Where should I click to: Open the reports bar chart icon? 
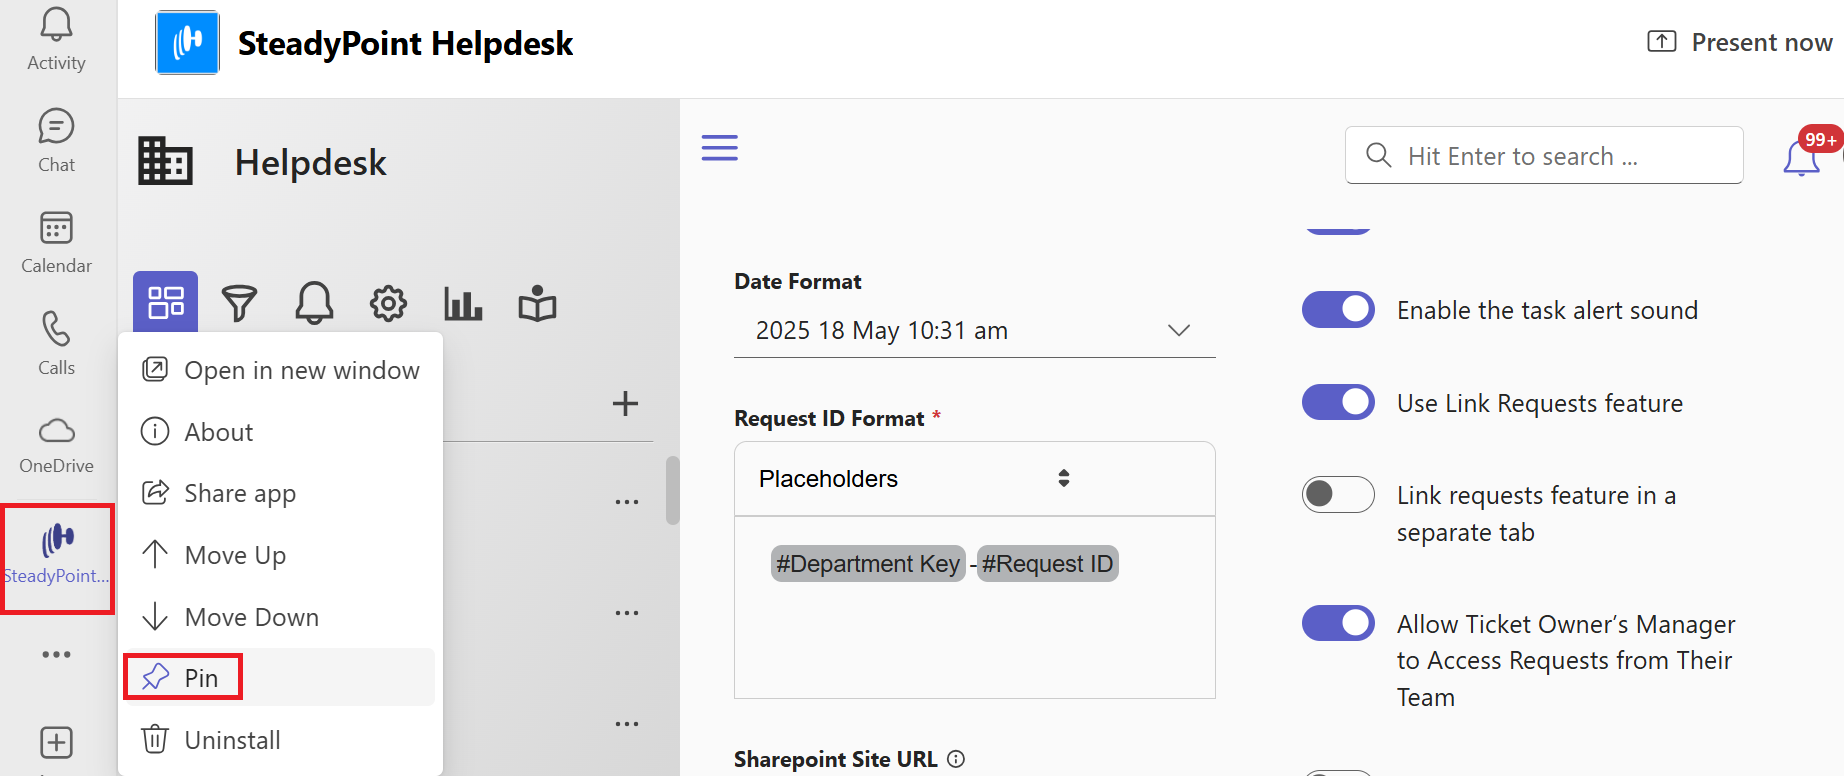point(463,303)
